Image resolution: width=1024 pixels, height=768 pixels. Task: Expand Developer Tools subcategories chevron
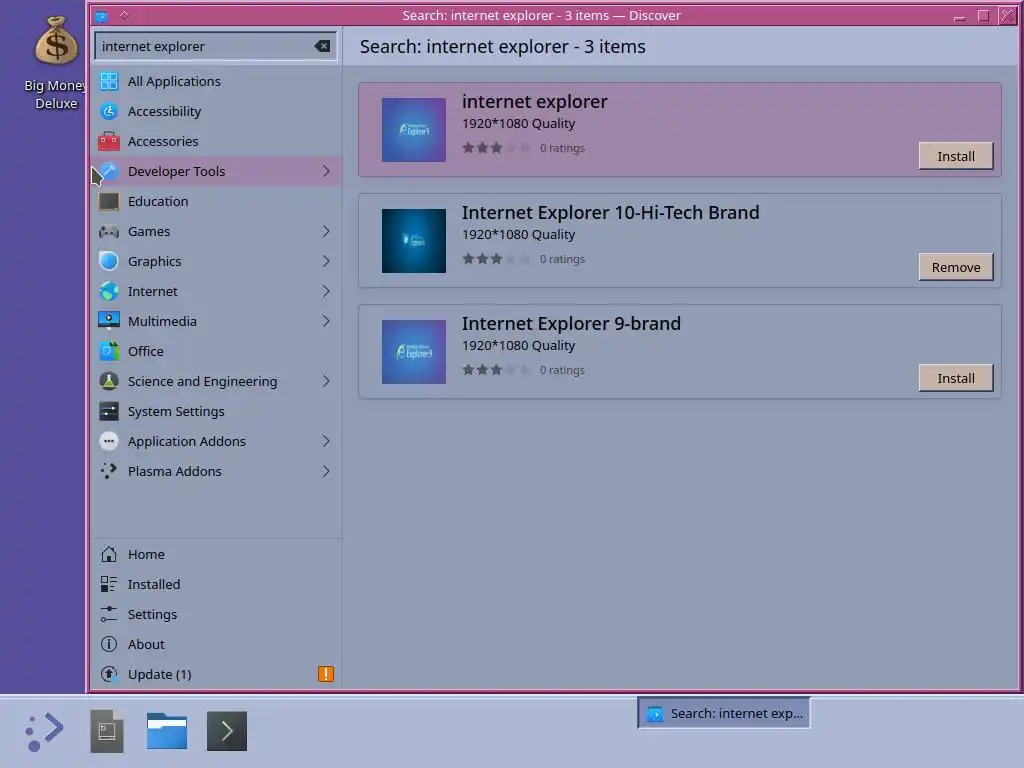(326, 171)
